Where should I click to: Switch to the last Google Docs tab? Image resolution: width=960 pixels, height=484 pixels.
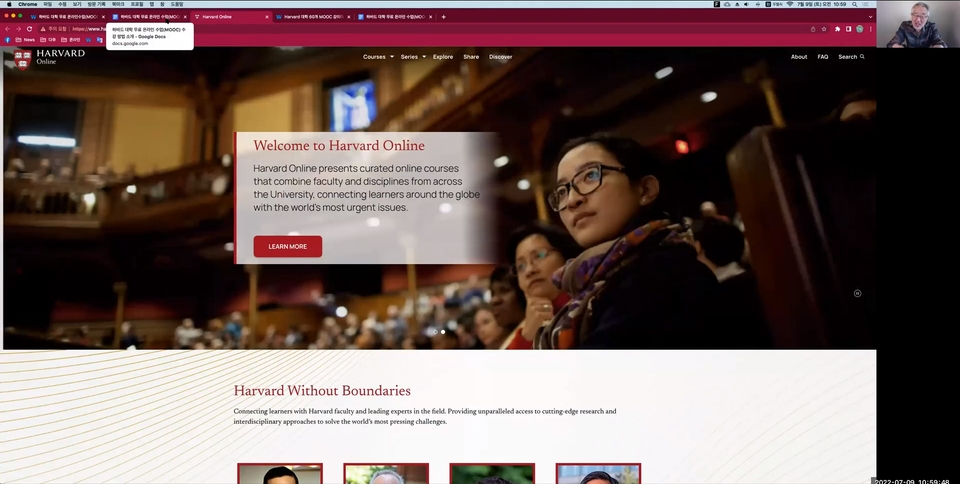(x=395, y=17)
